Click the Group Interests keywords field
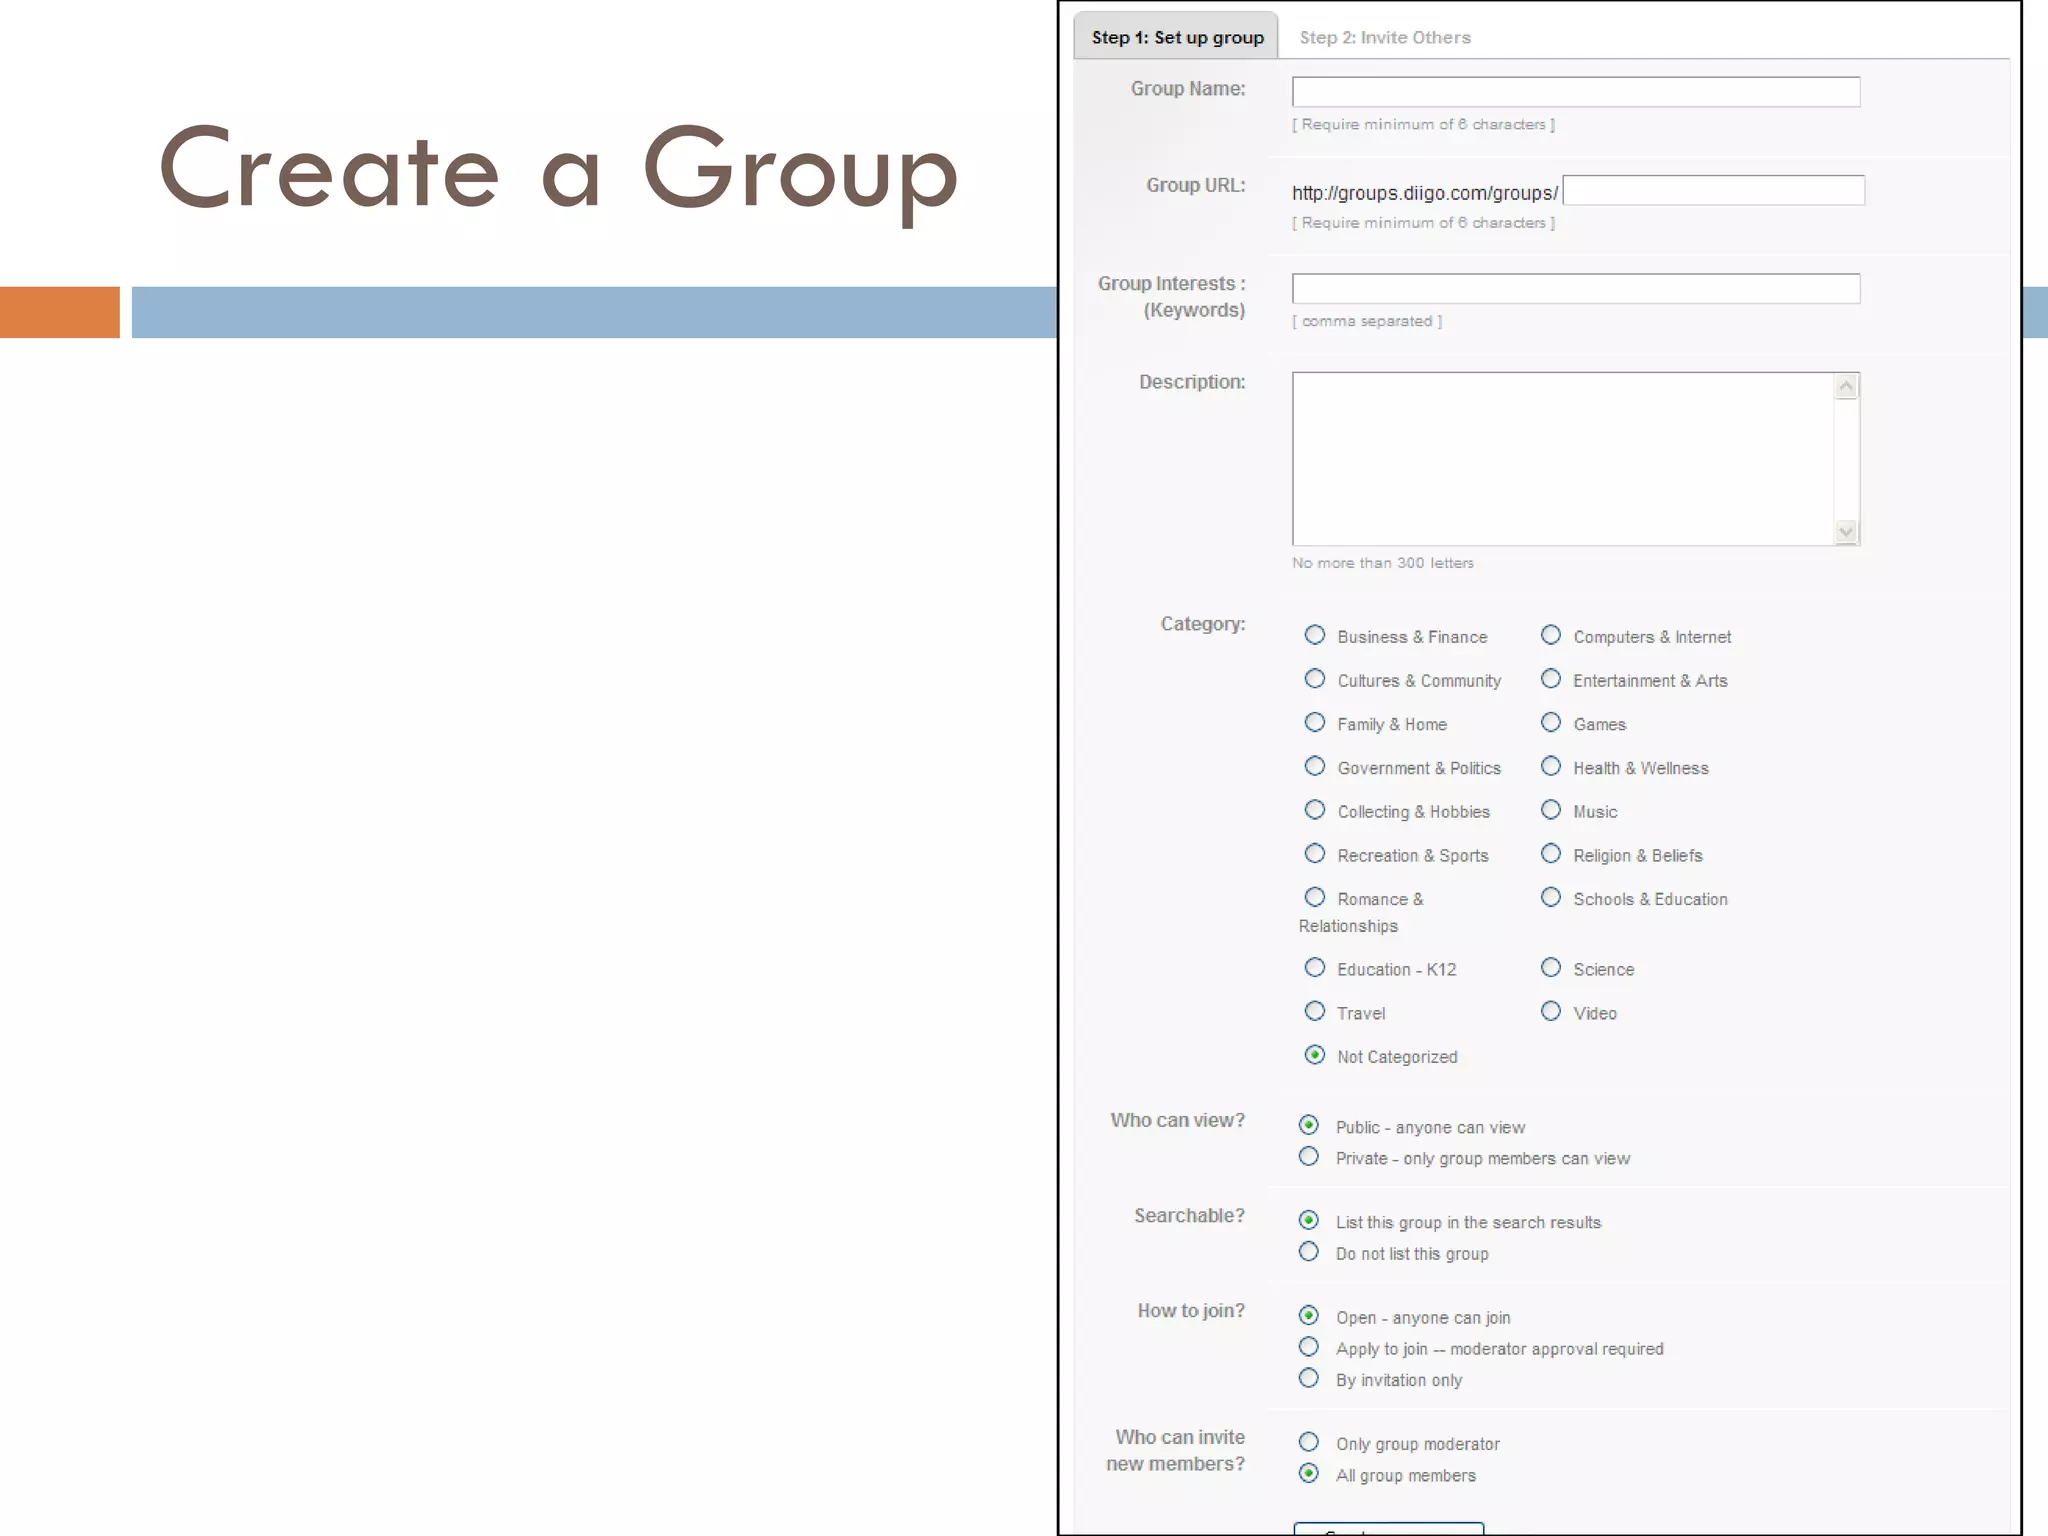 pos(1575,289)
